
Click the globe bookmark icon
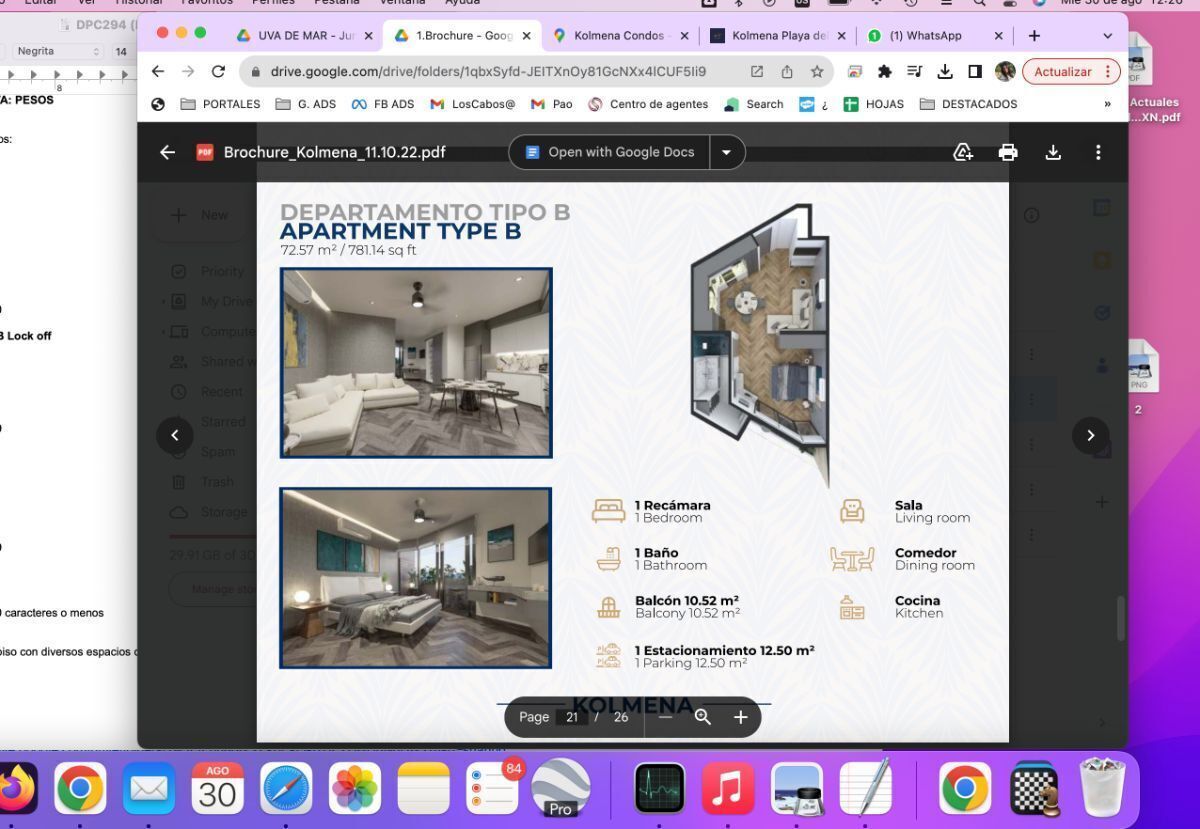click(158, 104)
